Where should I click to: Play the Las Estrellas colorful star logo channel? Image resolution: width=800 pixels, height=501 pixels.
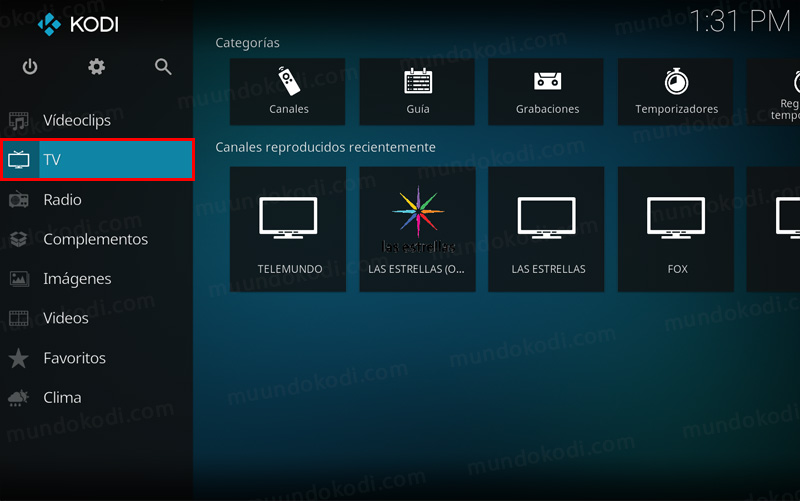(x=417, y=229)
